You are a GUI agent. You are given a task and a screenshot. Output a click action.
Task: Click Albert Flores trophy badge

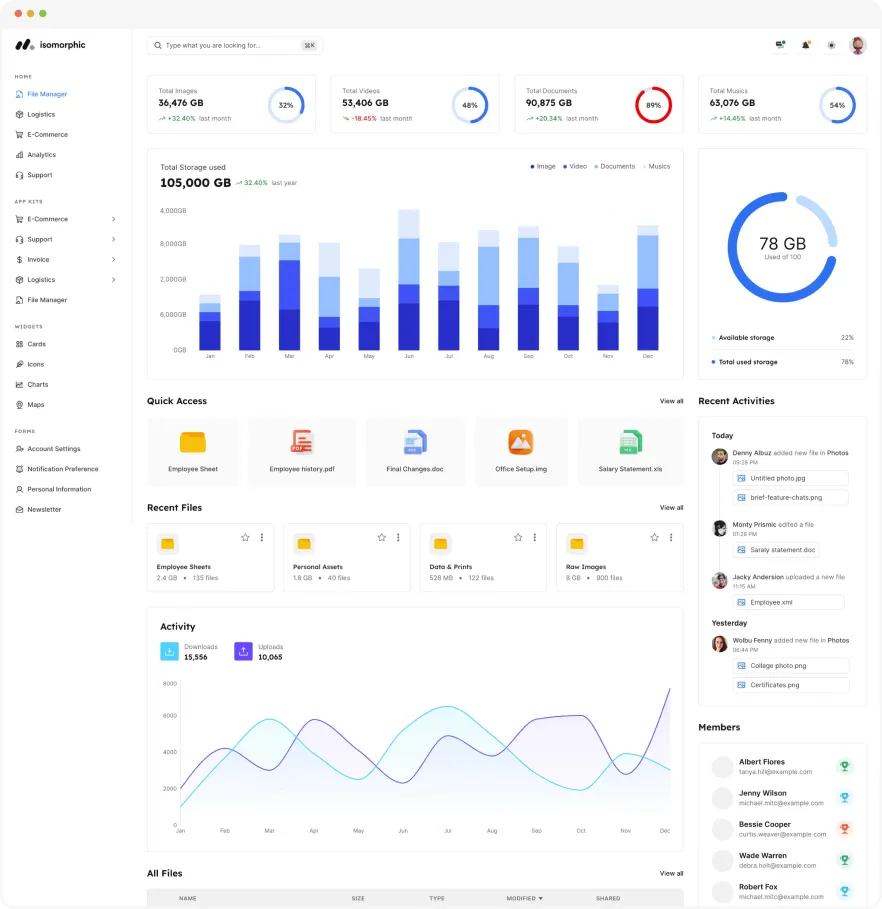coord(845,766)
